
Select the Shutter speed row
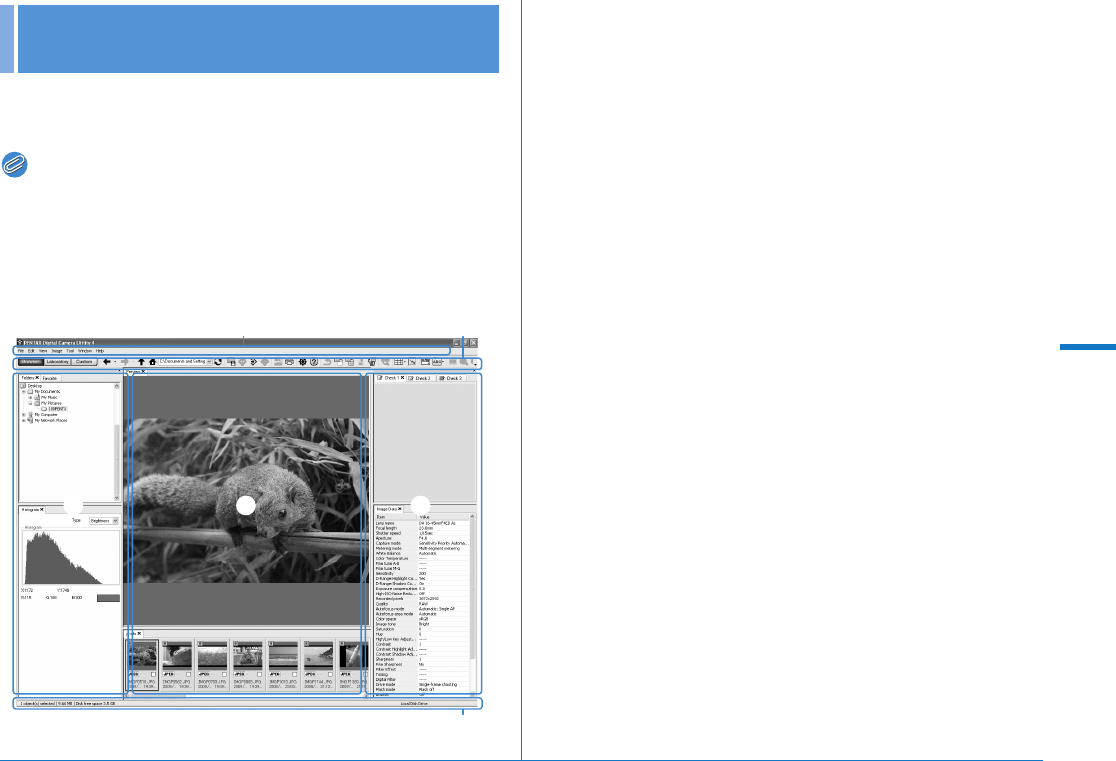[x=422, y=533]
